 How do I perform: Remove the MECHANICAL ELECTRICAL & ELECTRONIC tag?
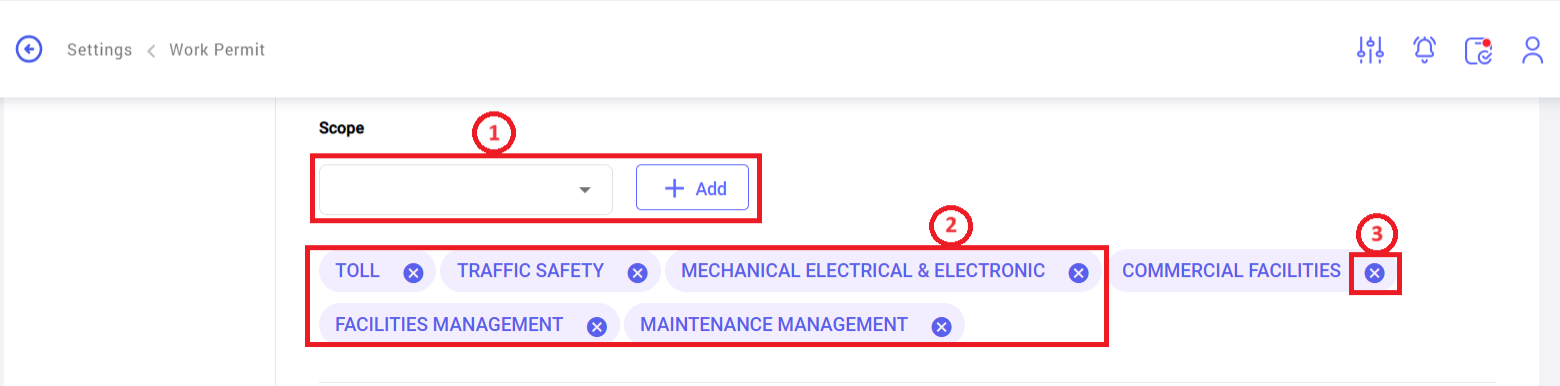(1077, 272)
